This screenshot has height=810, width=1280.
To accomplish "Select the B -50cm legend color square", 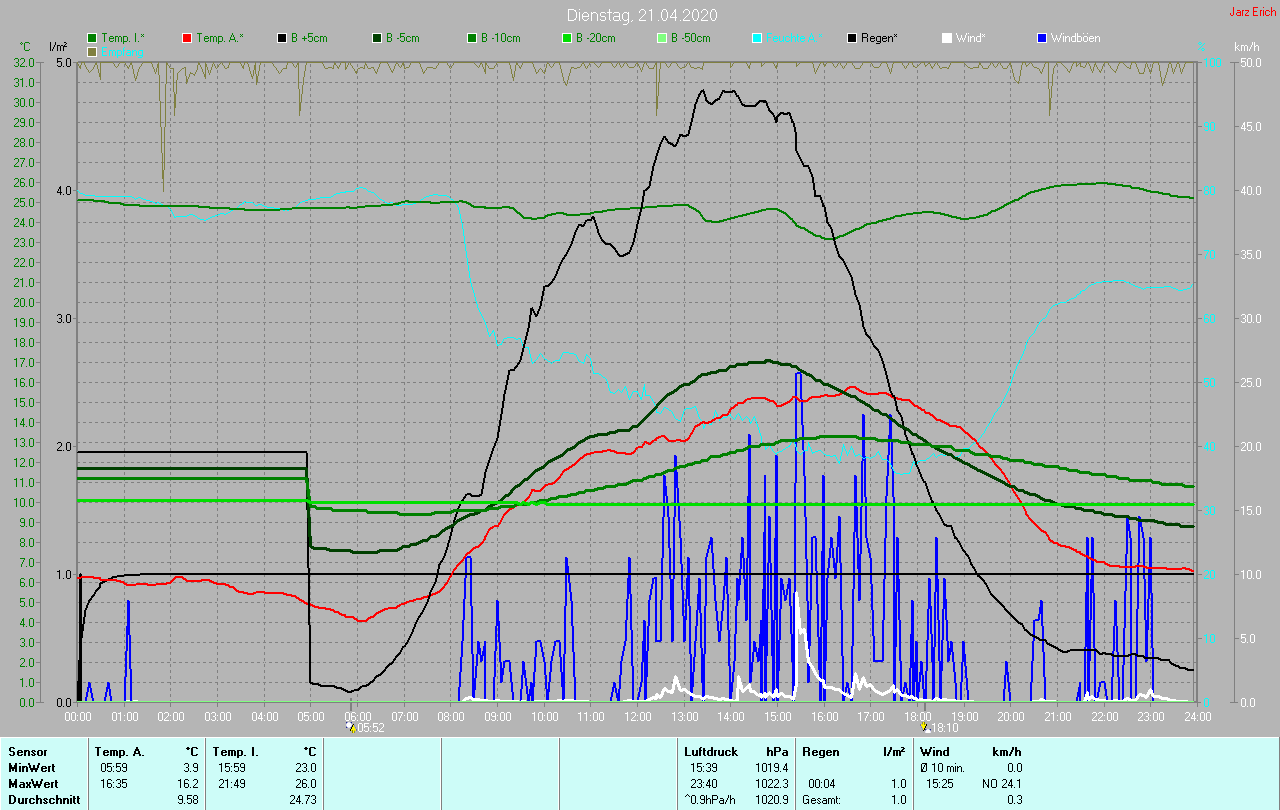I will coord(662,38).
